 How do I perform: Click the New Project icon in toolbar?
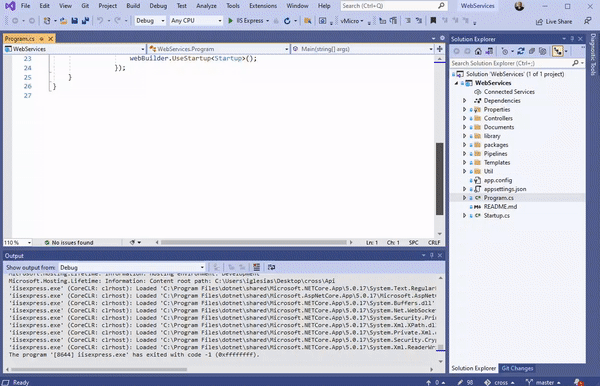click(47, 21)
